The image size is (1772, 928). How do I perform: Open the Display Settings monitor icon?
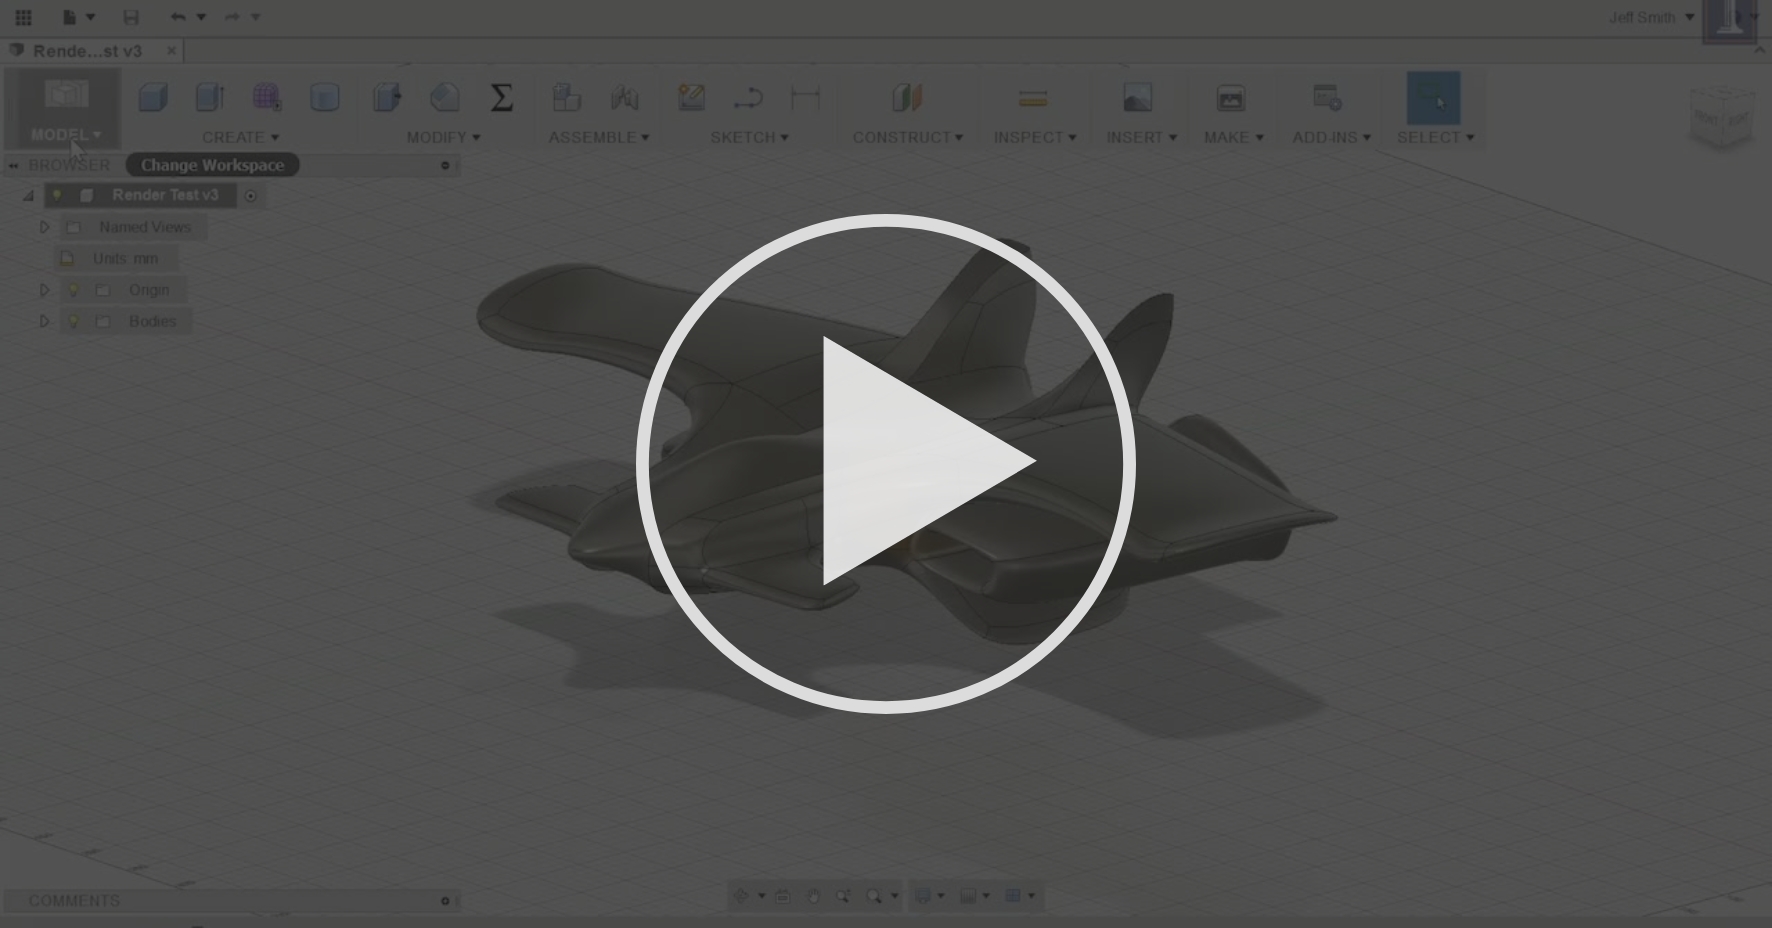[x=923, y=896]
